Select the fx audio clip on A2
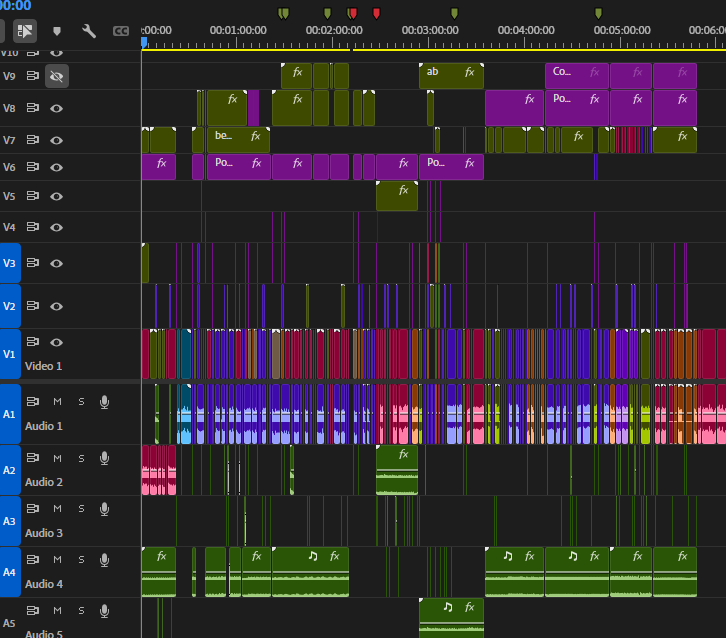 (397, 470)
